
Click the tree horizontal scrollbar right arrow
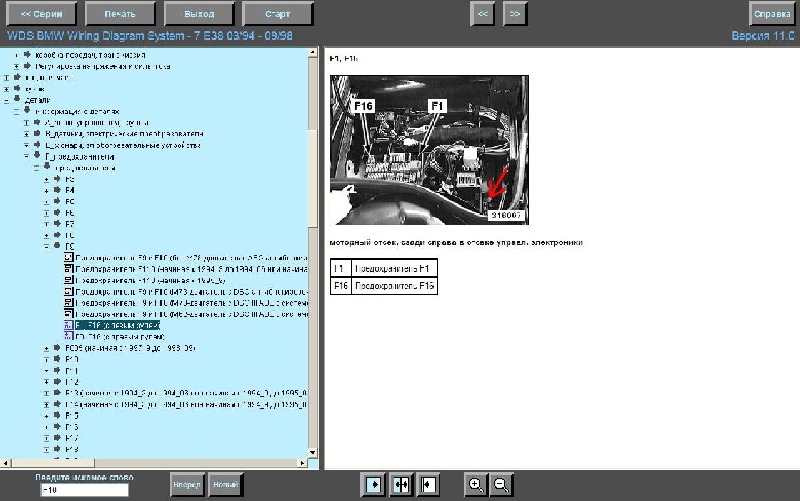tap(303, 463)
